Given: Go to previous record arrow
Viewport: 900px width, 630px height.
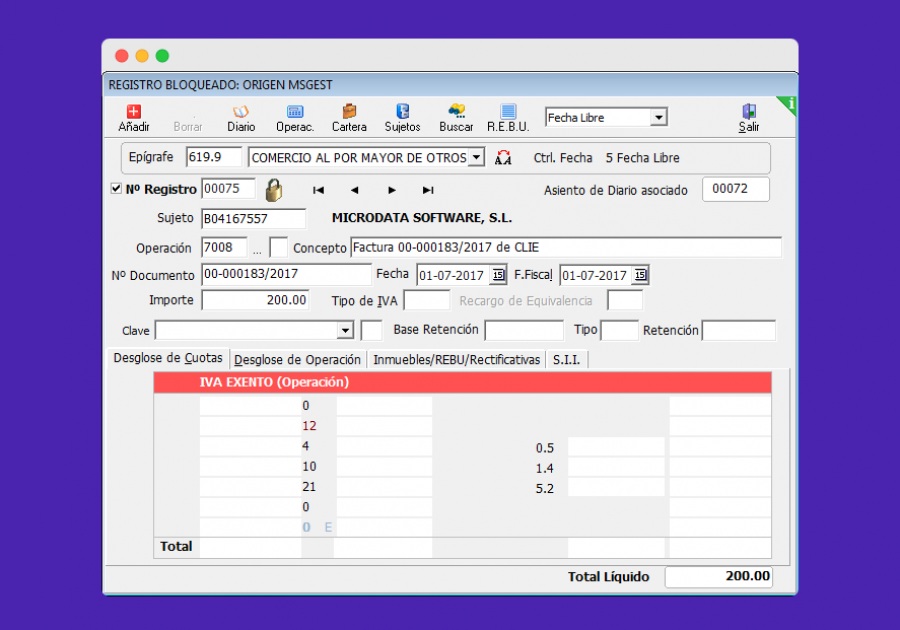Looking at the screenshot, I should (x=355, y=190).
